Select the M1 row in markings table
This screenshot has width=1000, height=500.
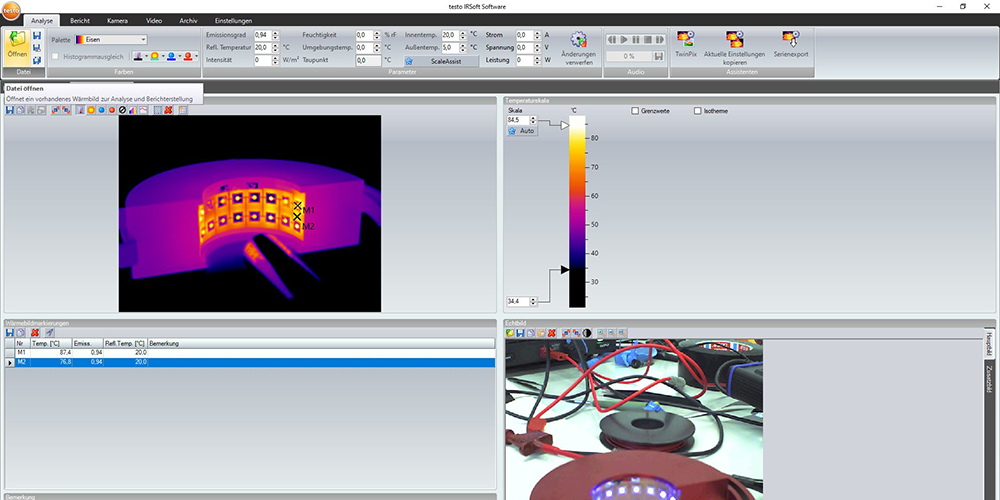point(250,352)
